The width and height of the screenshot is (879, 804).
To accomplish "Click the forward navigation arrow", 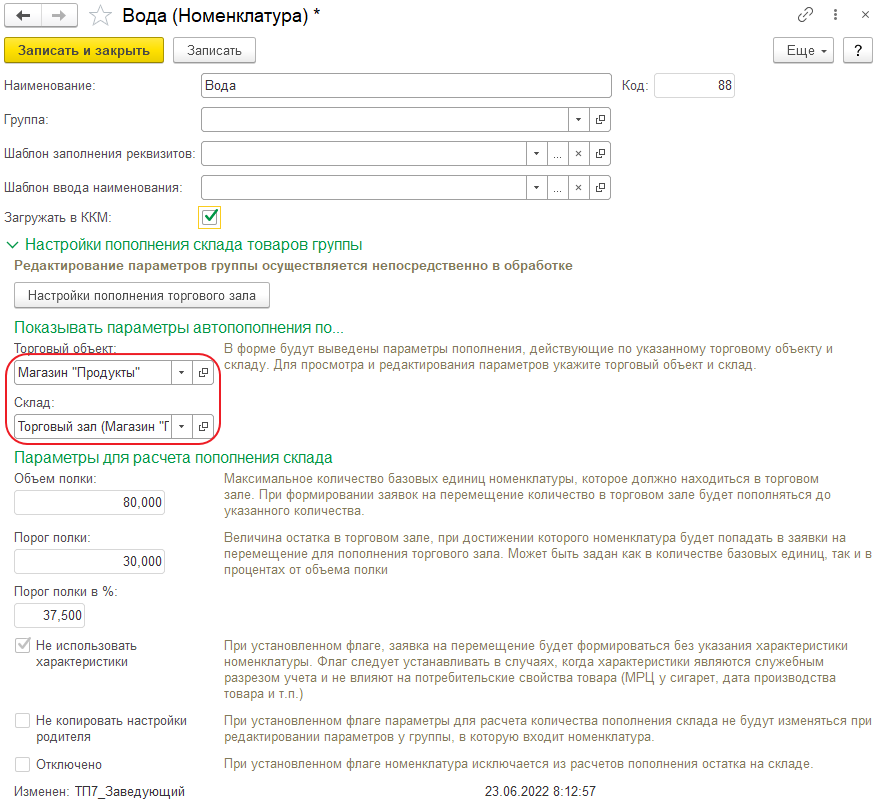I will point(59,16).
